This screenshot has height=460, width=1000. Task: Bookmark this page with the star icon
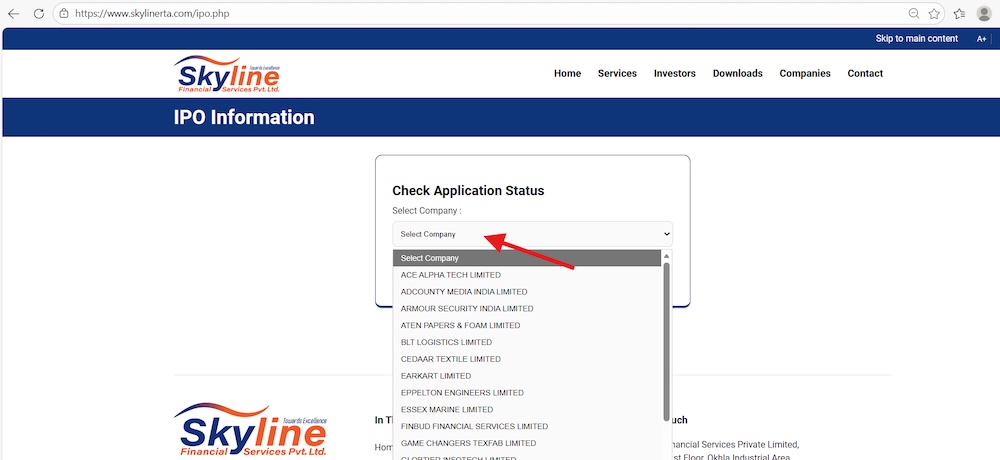pos(934,13)
